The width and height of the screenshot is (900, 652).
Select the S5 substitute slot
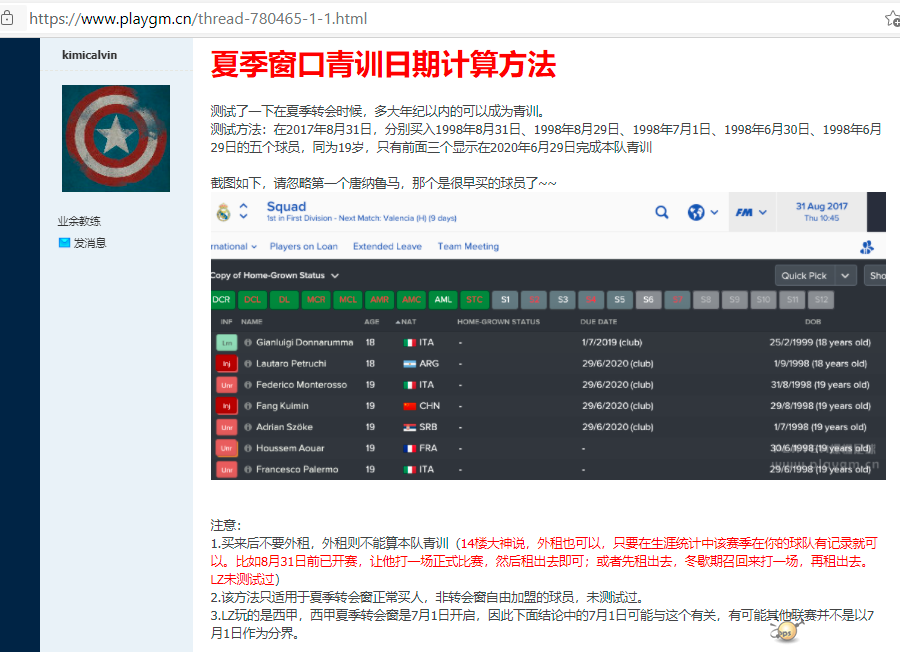point(620,300)
